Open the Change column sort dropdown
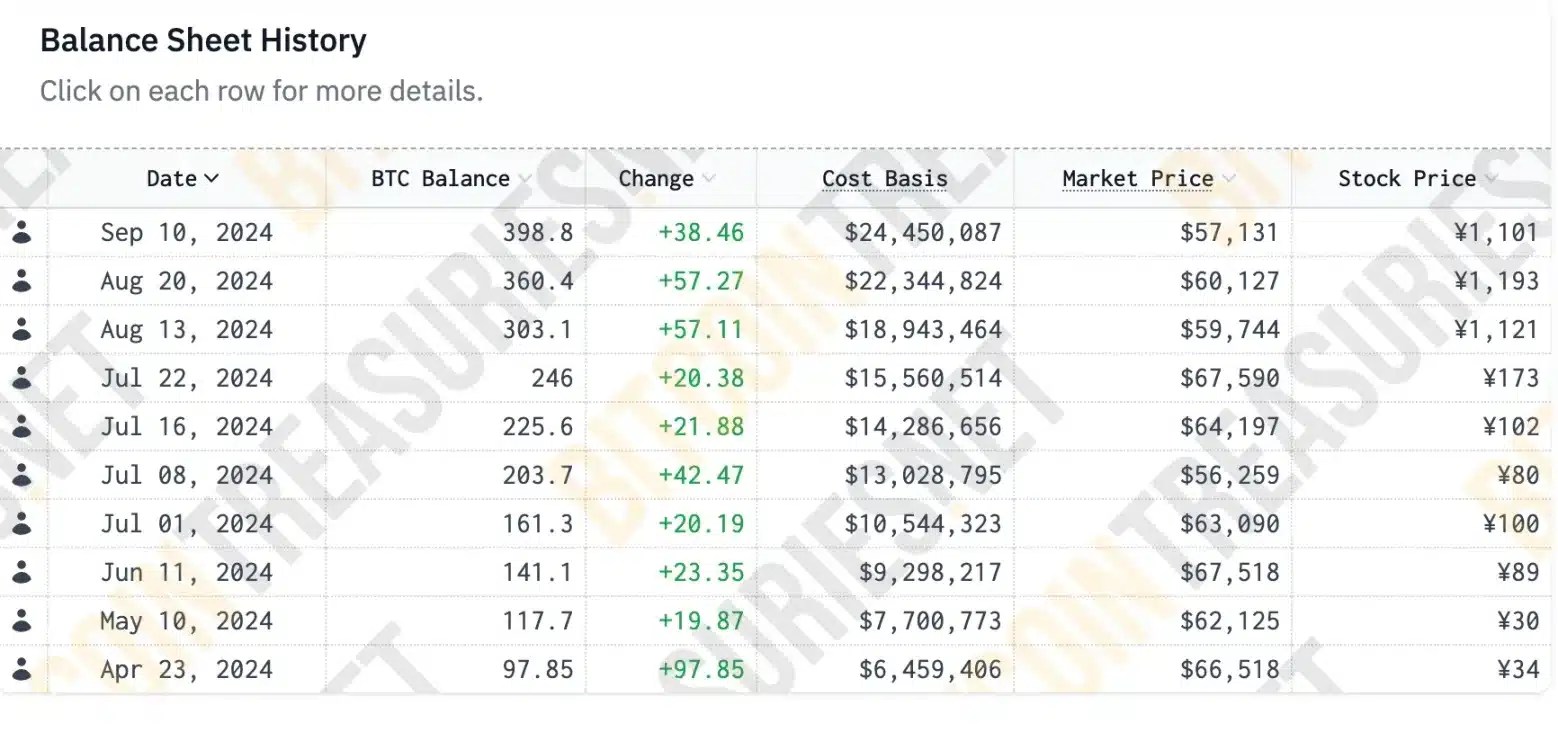 [709, 178]
